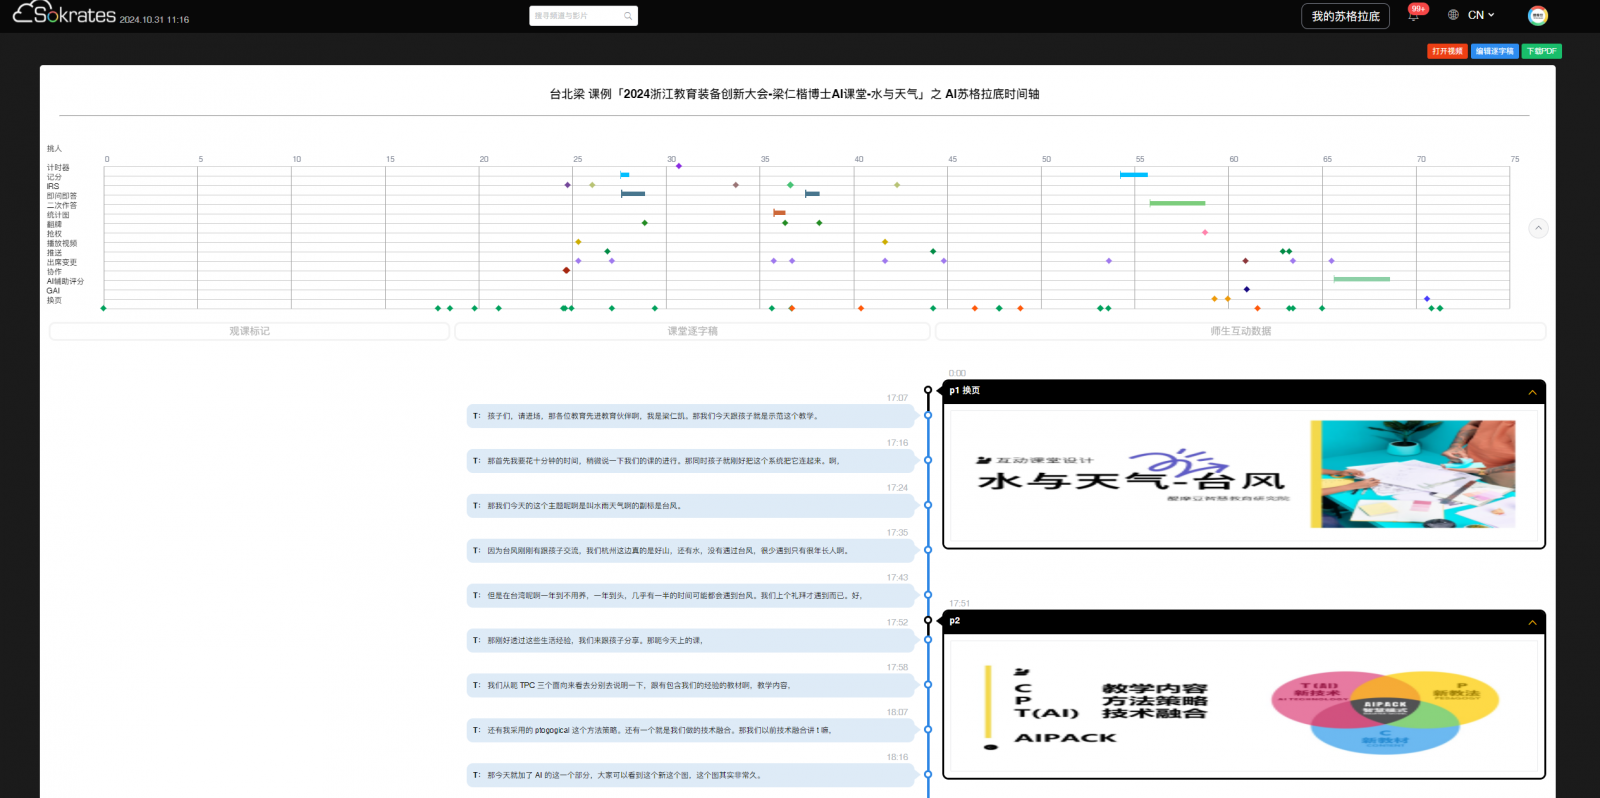Viewport: 1600px width, 798px height.
Task: Switch to the 观课标记 tab
Action: (249, 331)
